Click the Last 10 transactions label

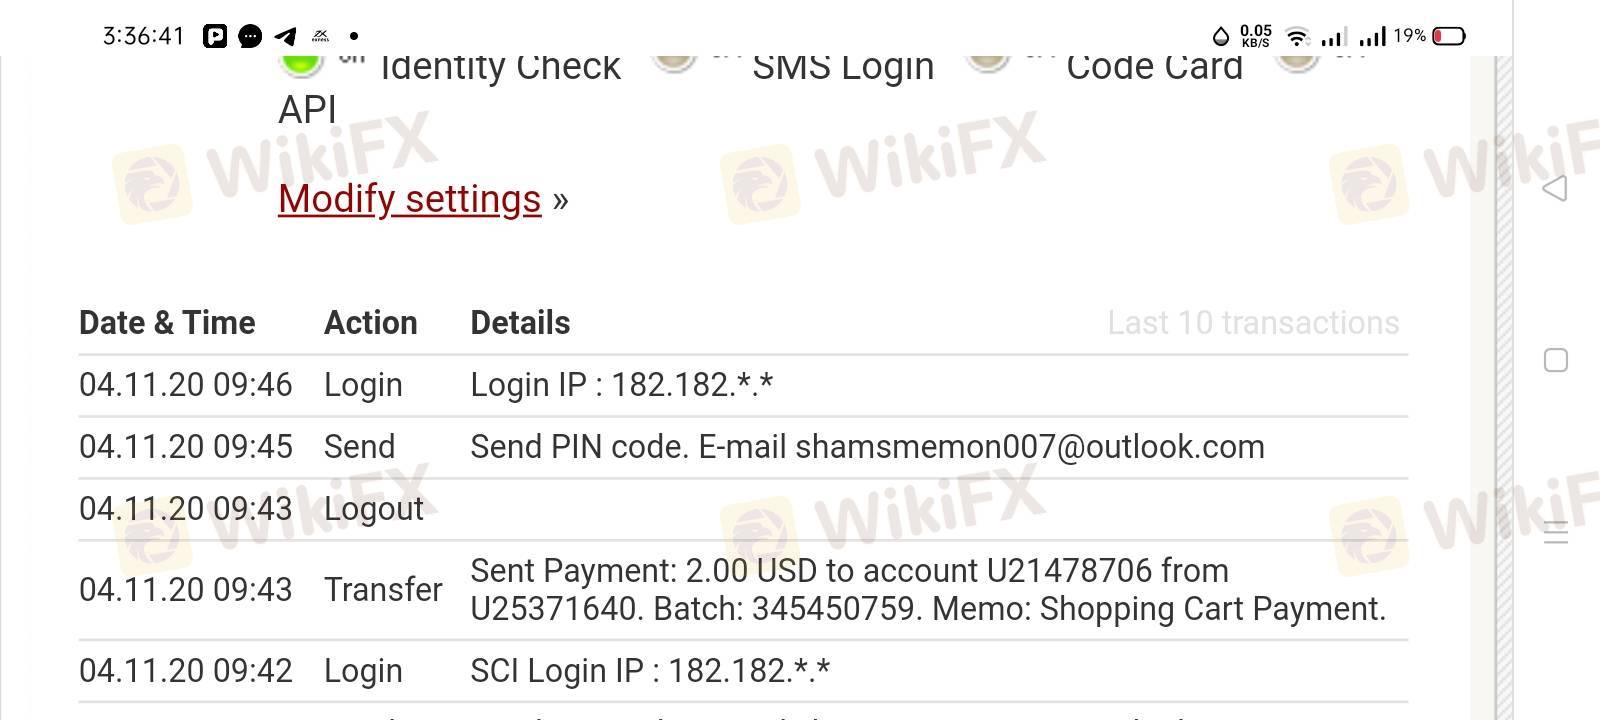tap(1252, 323)
